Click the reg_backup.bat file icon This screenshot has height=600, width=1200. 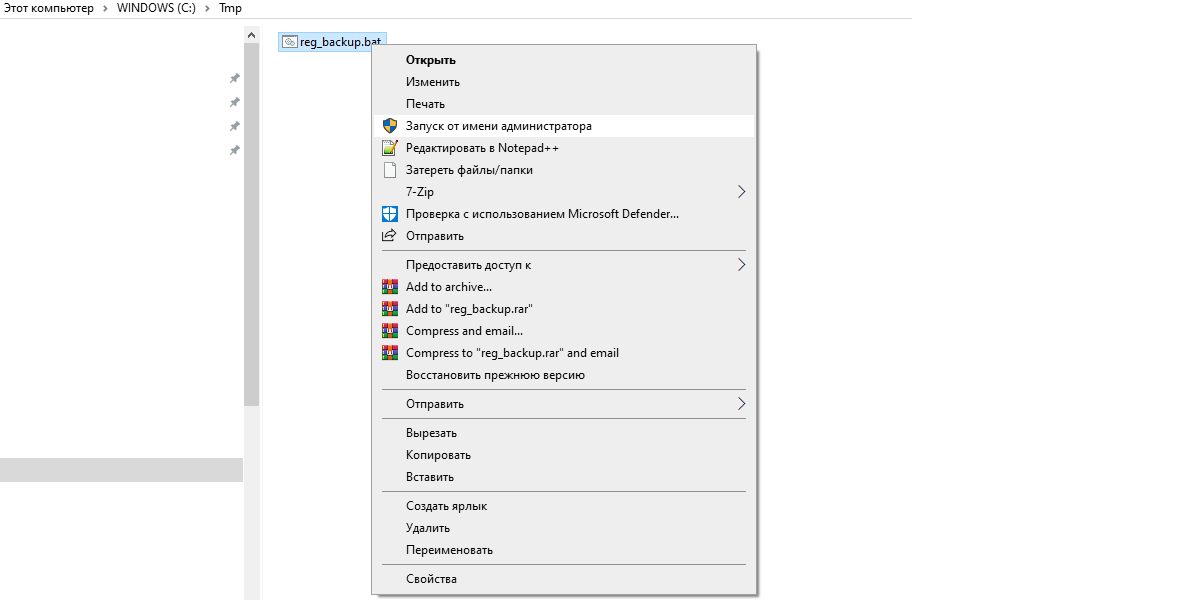[290, 42]
